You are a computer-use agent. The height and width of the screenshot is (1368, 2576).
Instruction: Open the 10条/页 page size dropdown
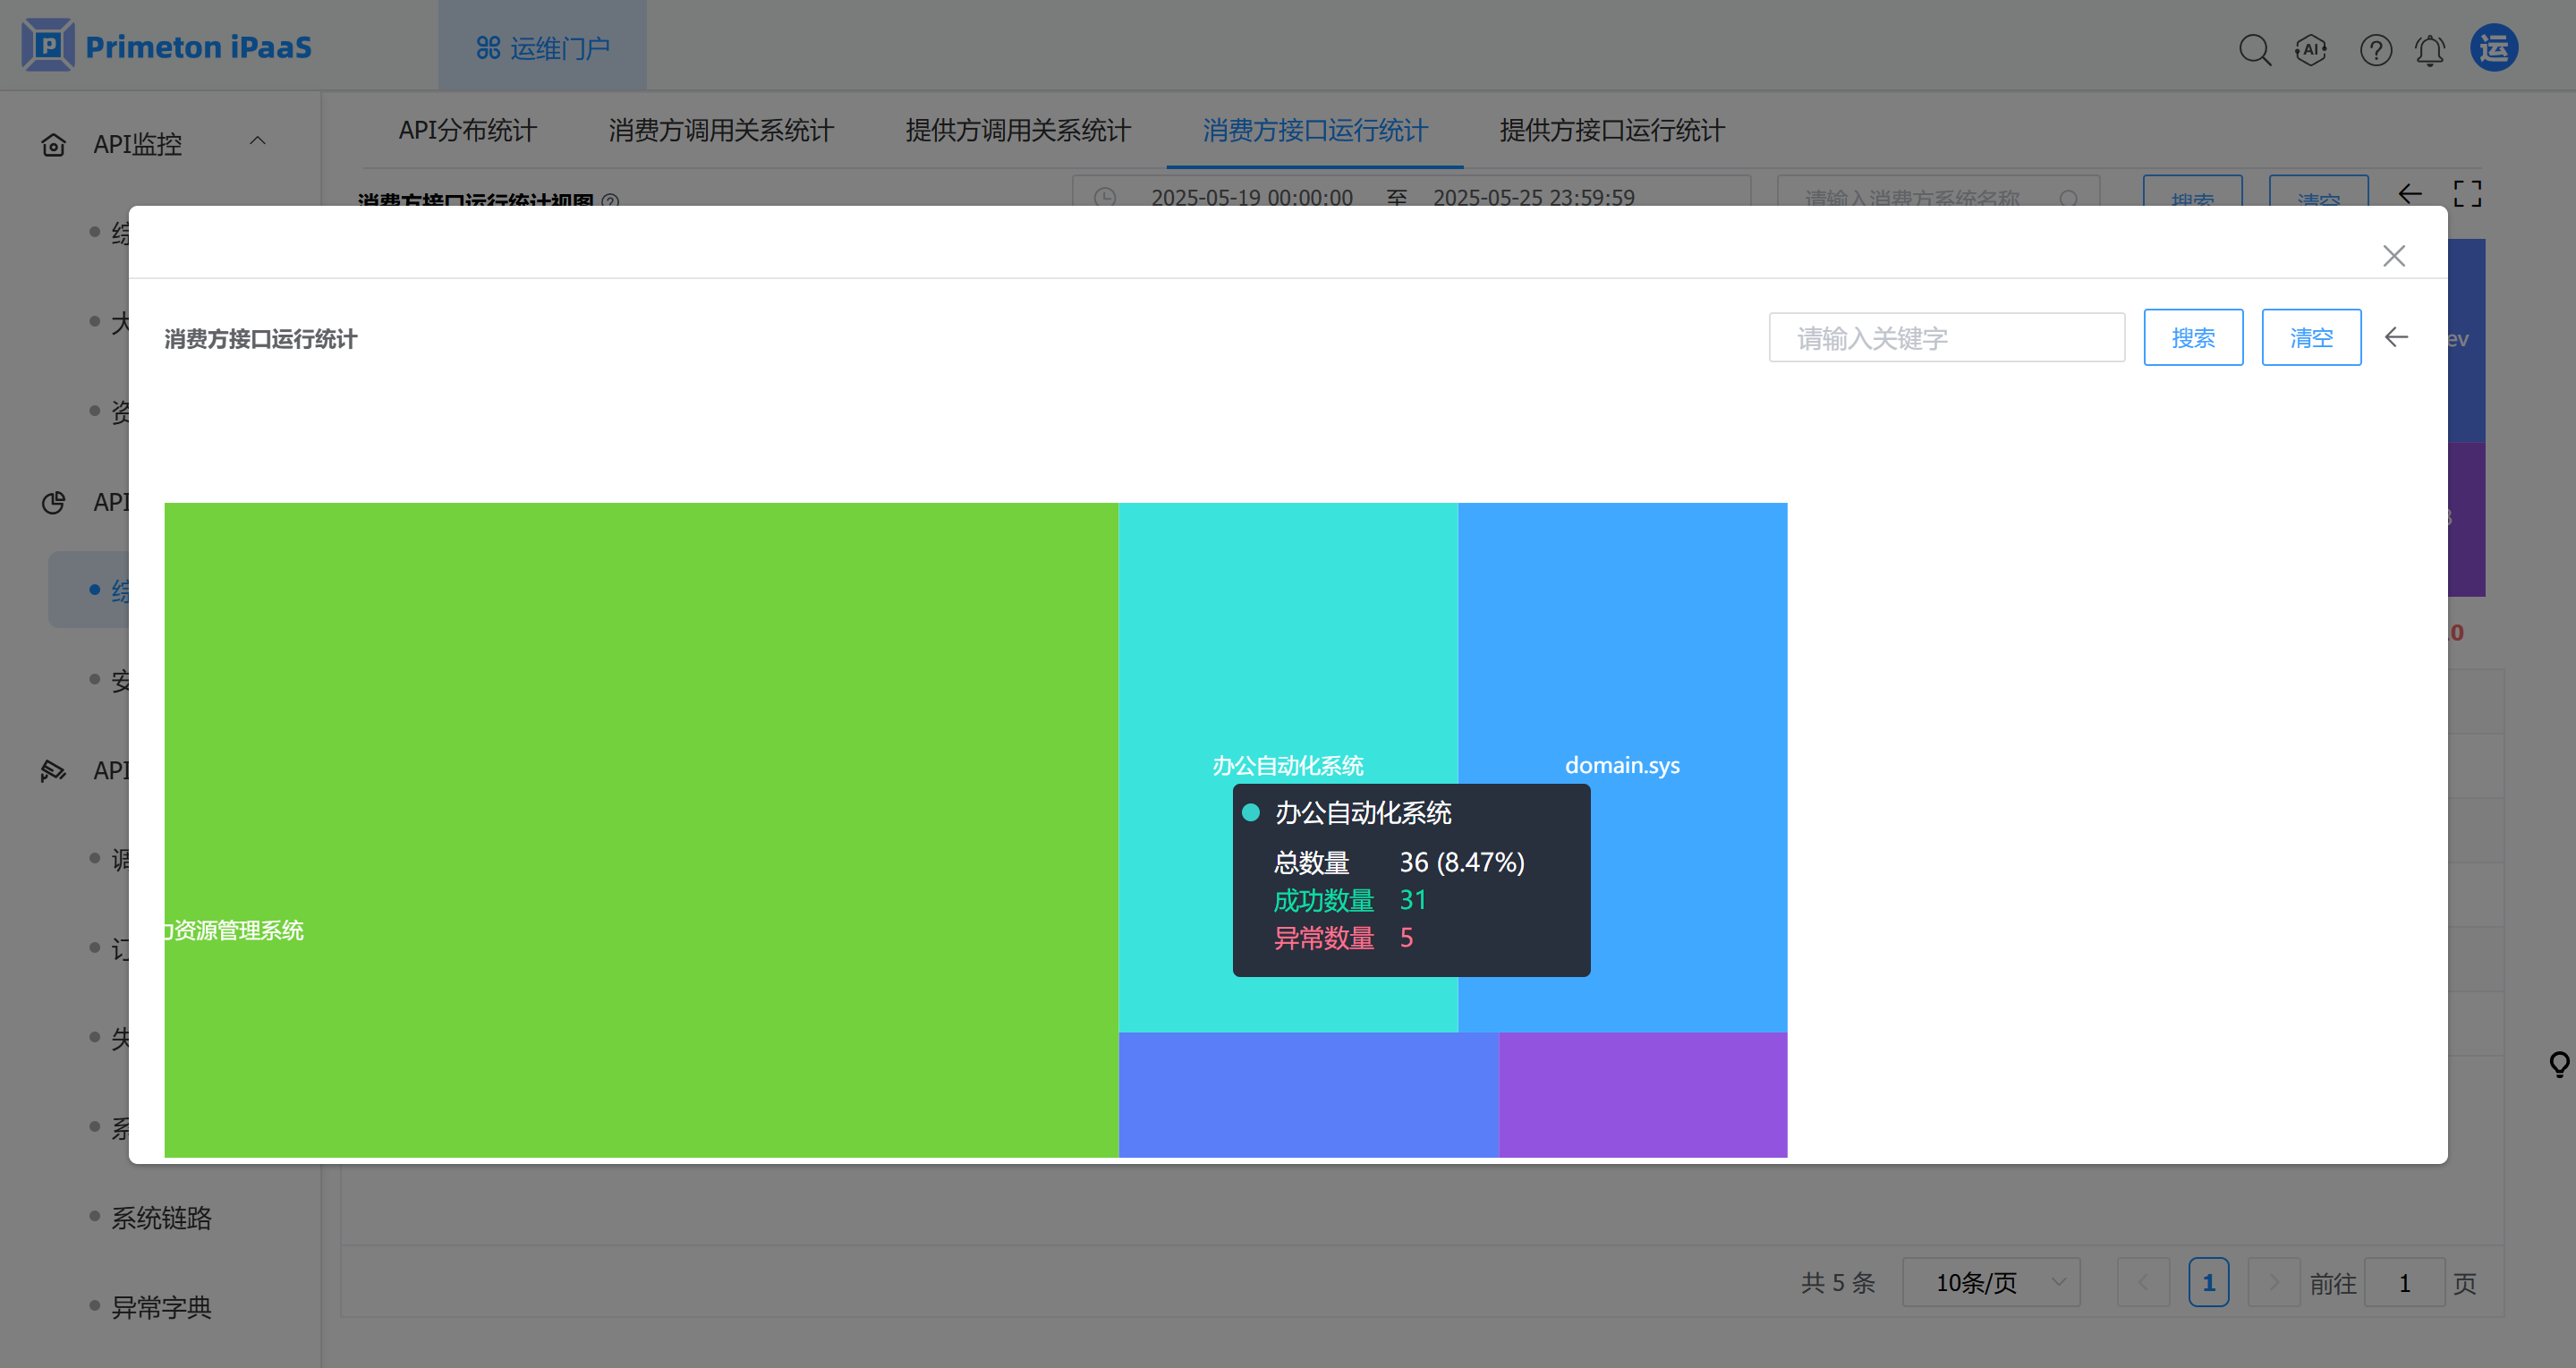(1990, 1282)
